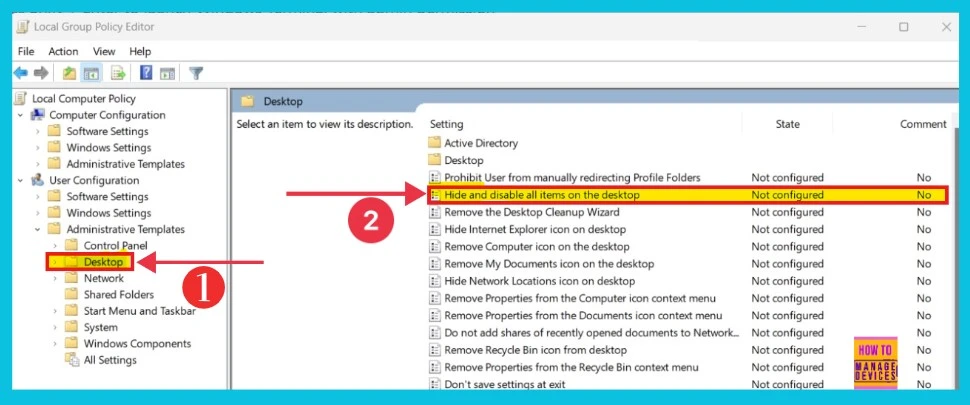Click the Control Panel folder icon
The width and height of the screenshot is (970, 405).
(72, 245)
